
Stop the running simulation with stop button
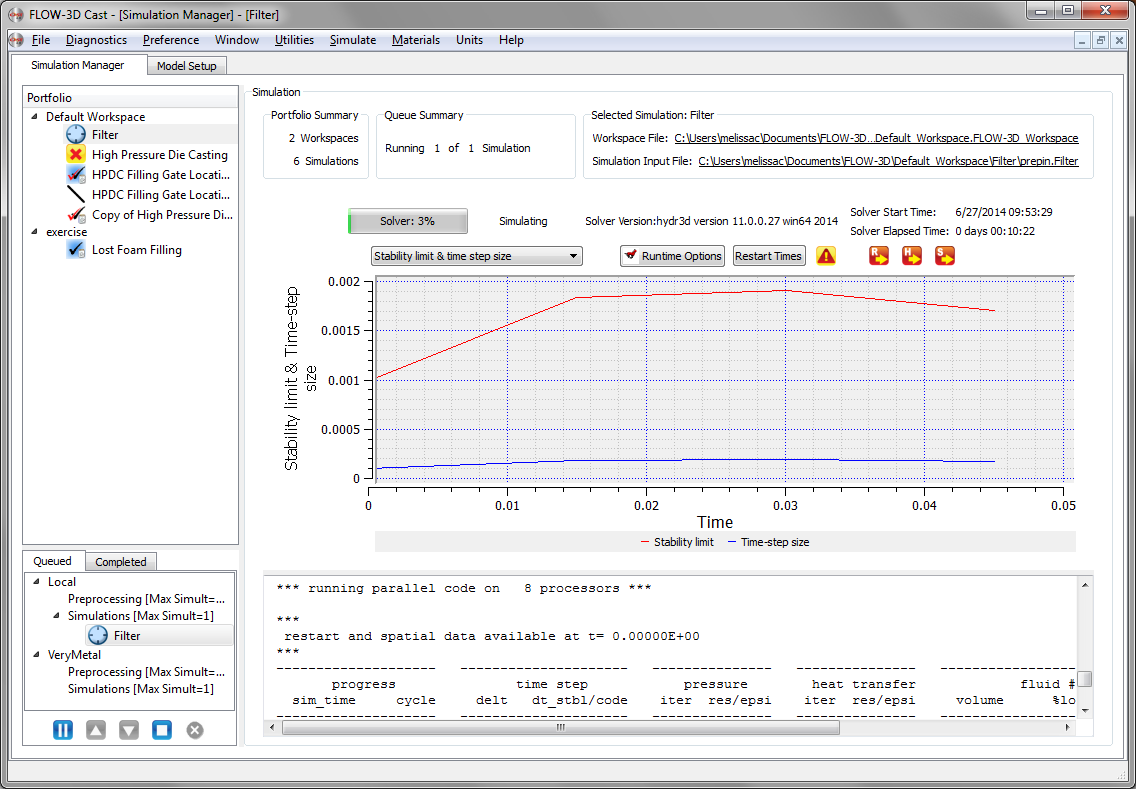tap(162, 730)
